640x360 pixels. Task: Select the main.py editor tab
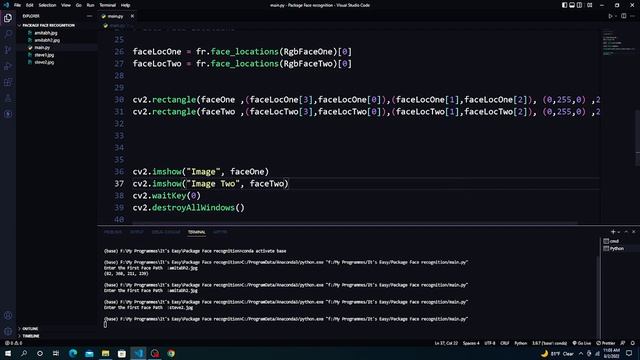116,16
